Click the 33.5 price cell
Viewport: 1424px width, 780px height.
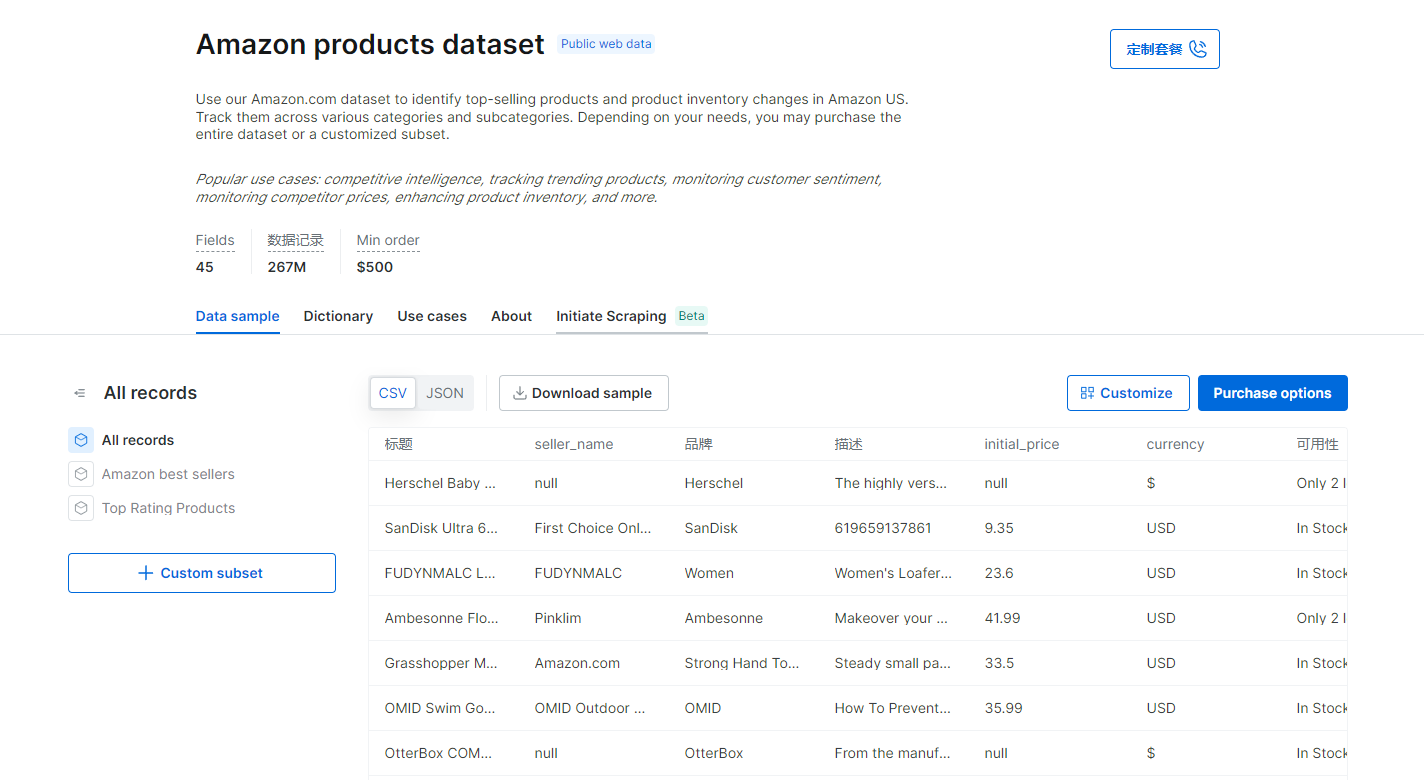tap(1000, 663)
